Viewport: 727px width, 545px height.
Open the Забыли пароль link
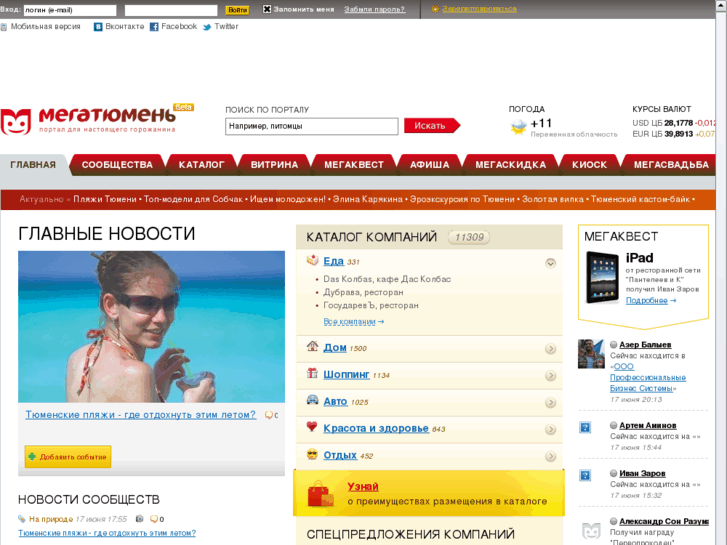coord(375,9)
